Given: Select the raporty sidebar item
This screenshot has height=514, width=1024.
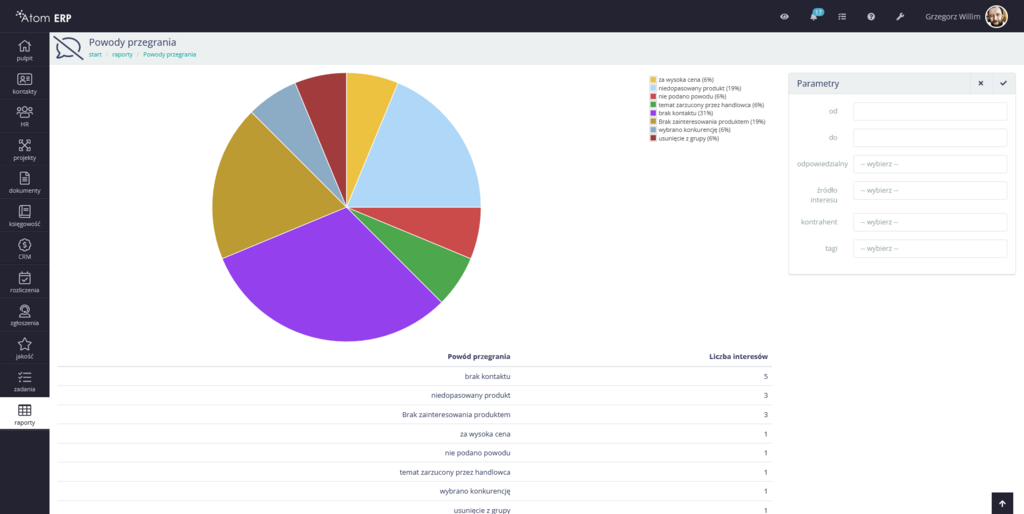Looking at the screenshot, I should (x=24, y=414).
